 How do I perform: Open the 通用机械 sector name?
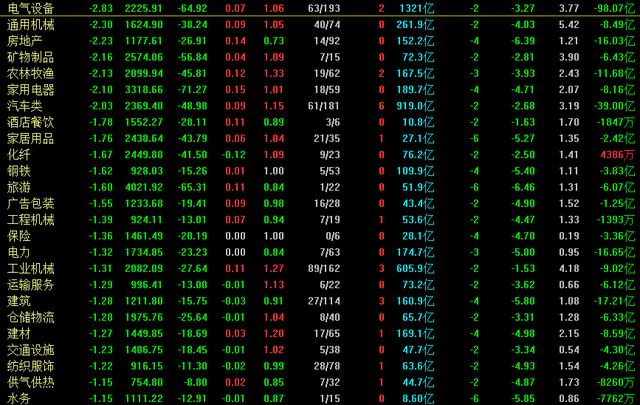pyautogui.click(x=31, y=25)
